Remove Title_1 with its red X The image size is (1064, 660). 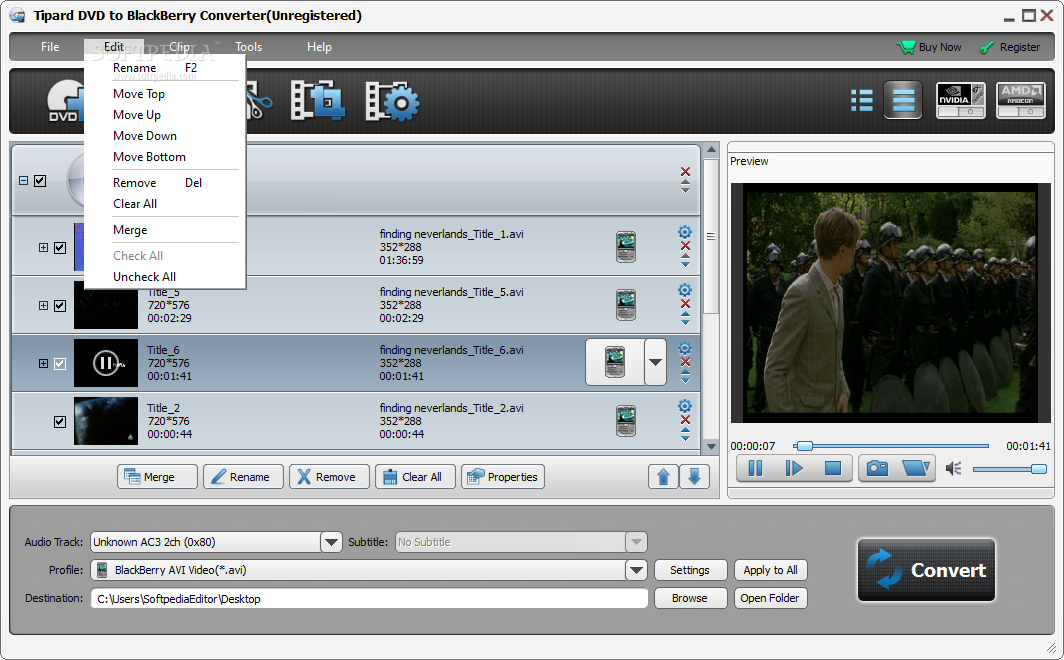[x=685, y=246]
